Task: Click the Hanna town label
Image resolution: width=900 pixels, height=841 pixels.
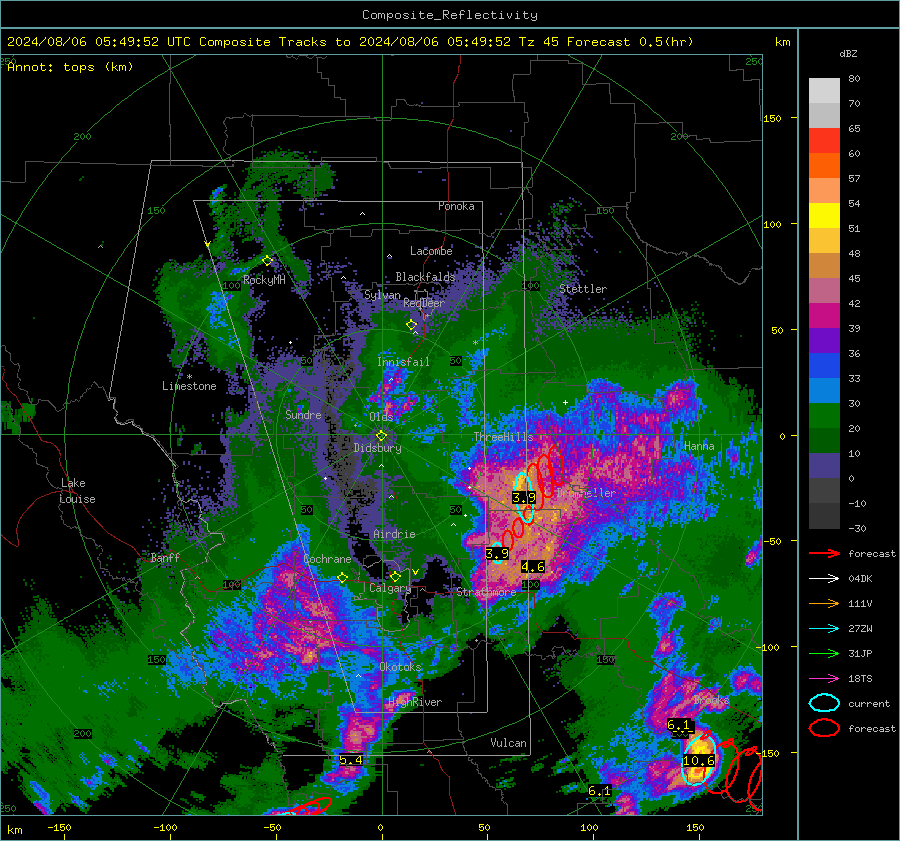Action: (x=699, y=446)
